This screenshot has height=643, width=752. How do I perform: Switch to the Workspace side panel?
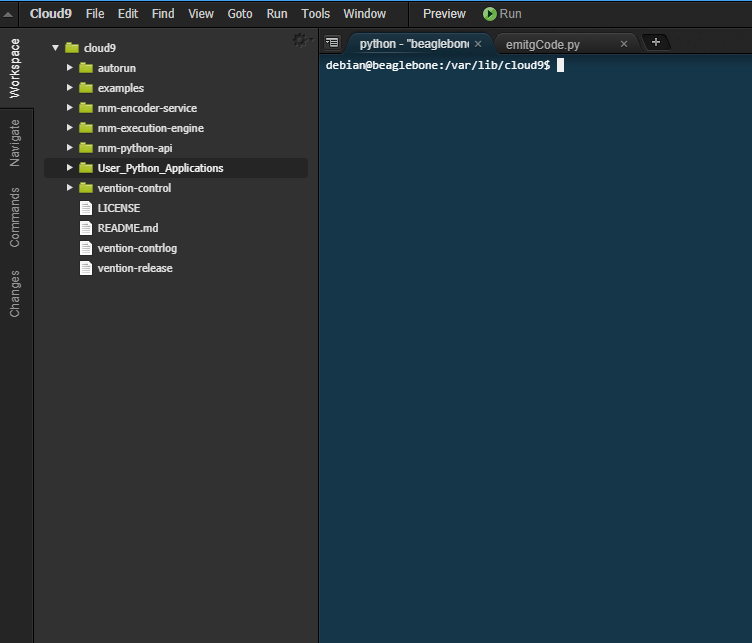click(x=15, y=68)
